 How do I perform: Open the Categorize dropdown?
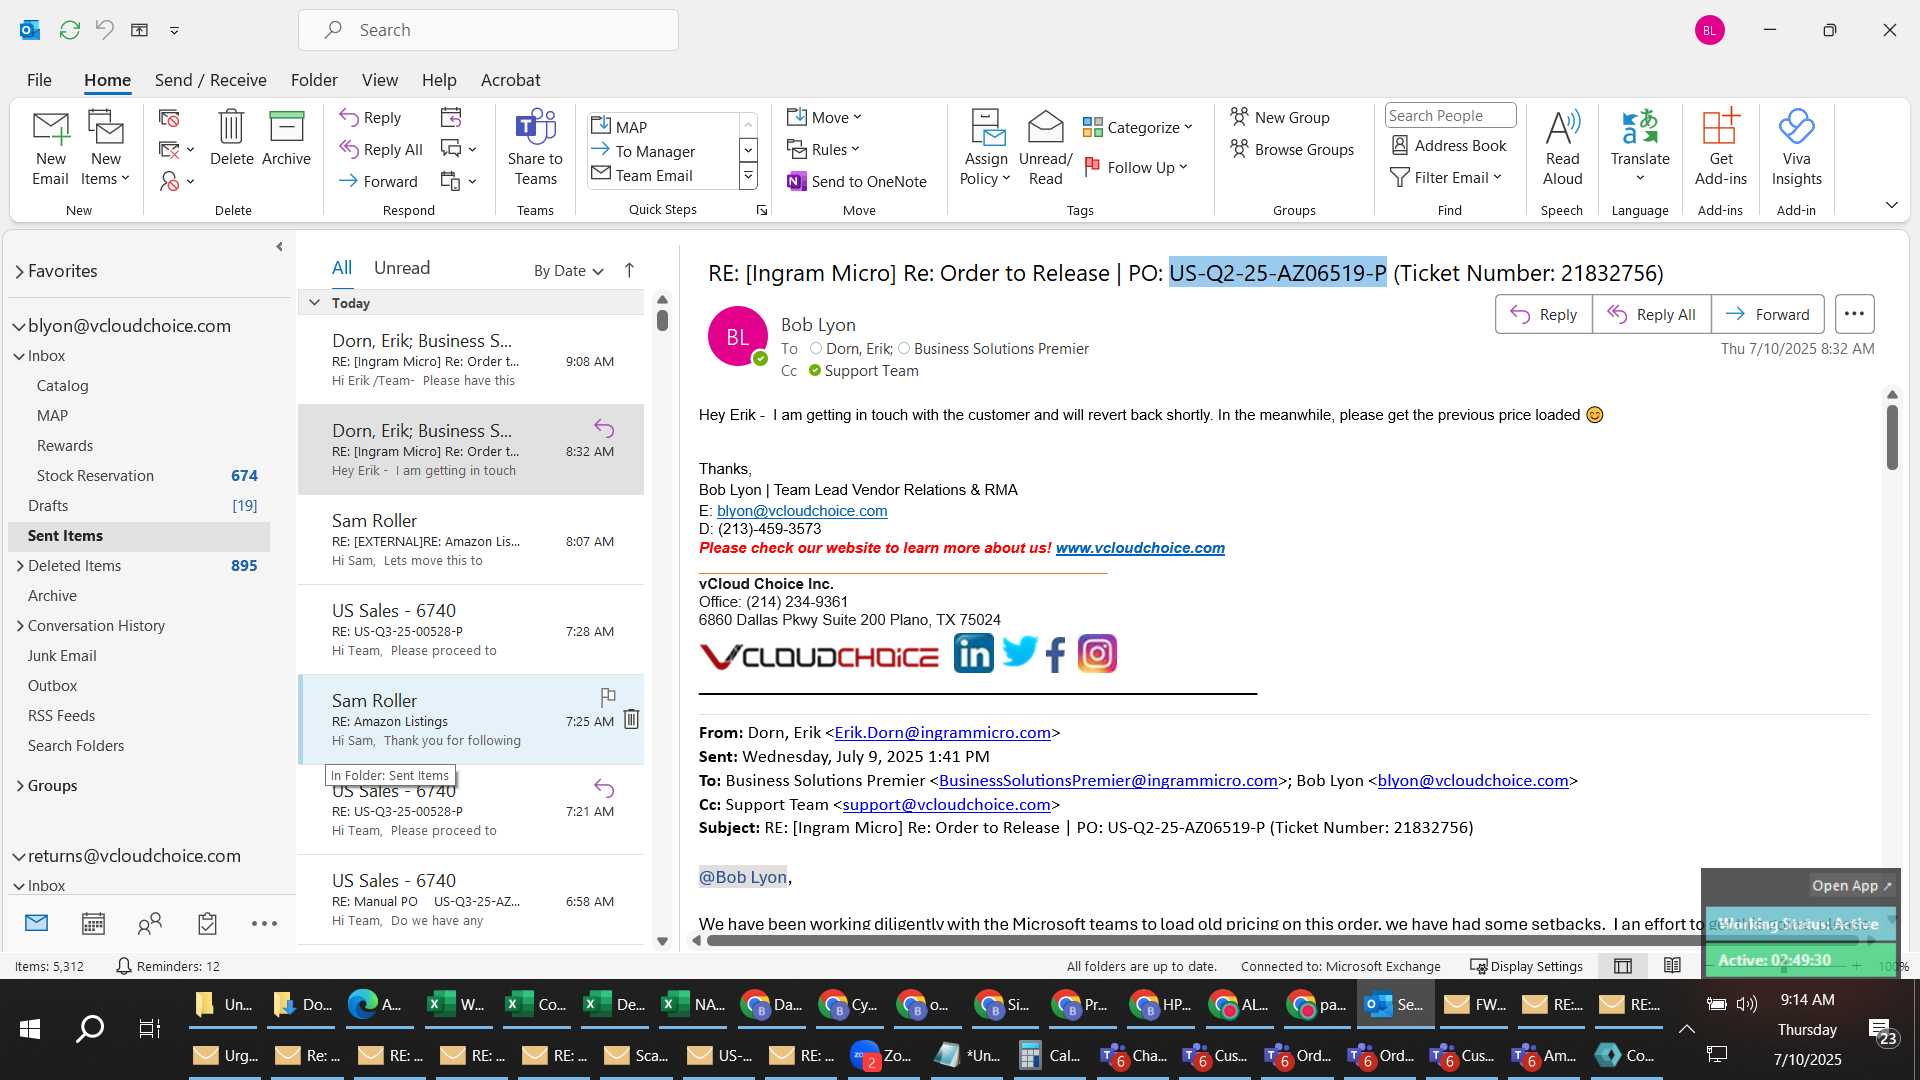pyautogui.click(x=1138, y=127)
